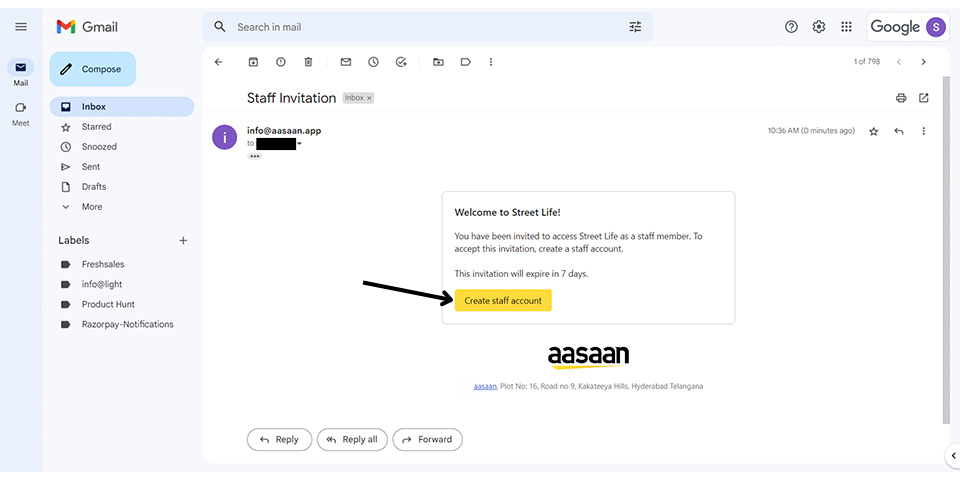Viewport: 960px width, 480px height.
Task: Apply a label with Labels icon
Action: pos(466,62)
